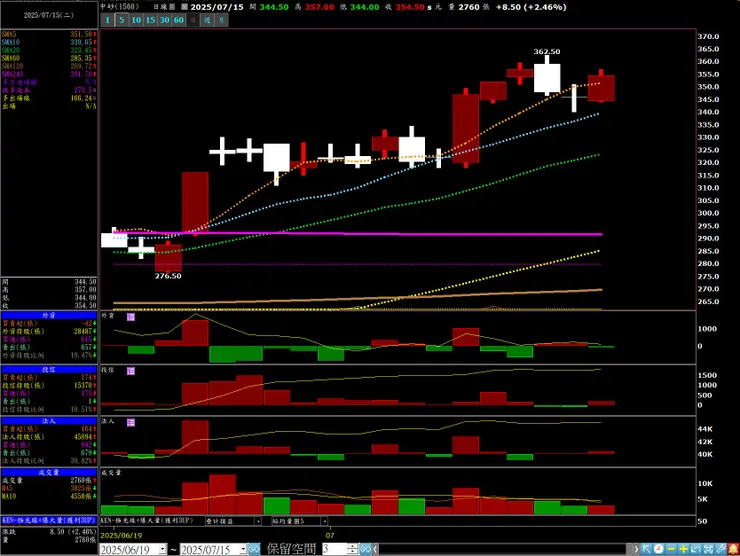Click the horizontal scrollbar right arrow

click(x=636, y=549)
